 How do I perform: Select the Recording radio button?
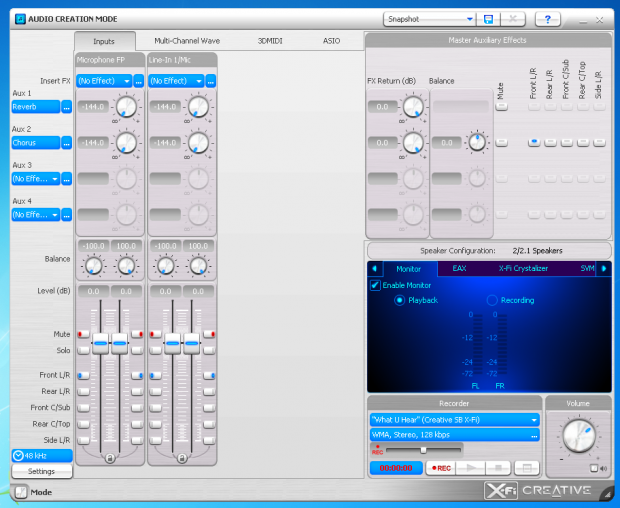click(x=492, y=300)
